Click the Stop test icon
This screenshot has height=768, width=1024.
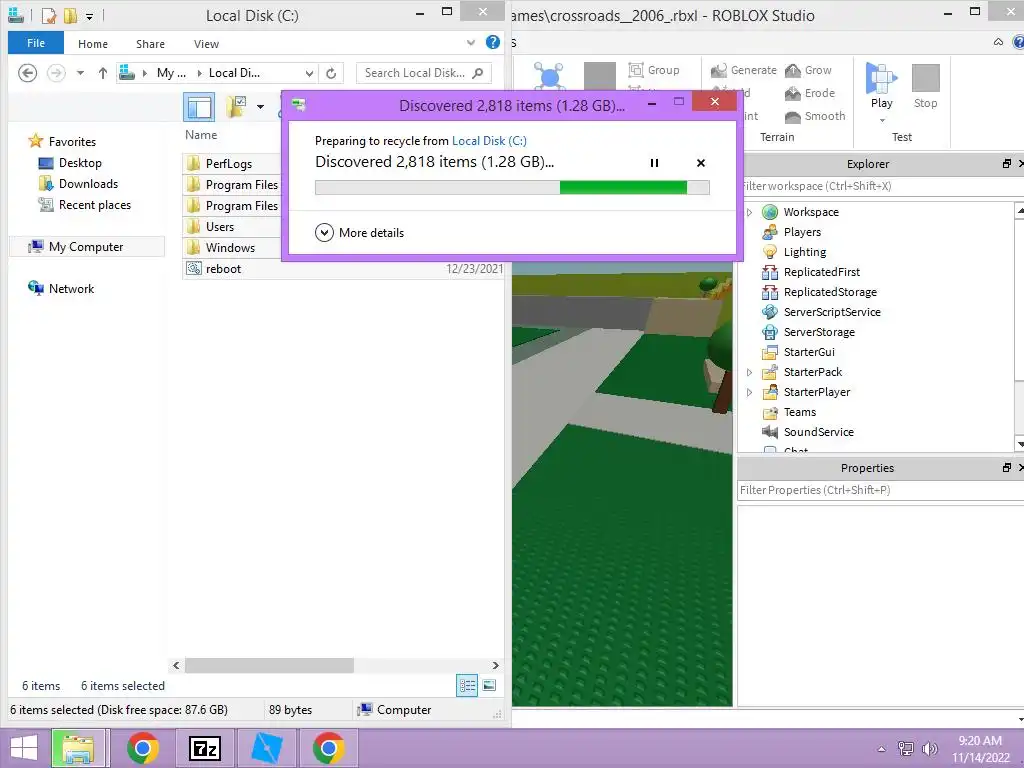point(925,78)
